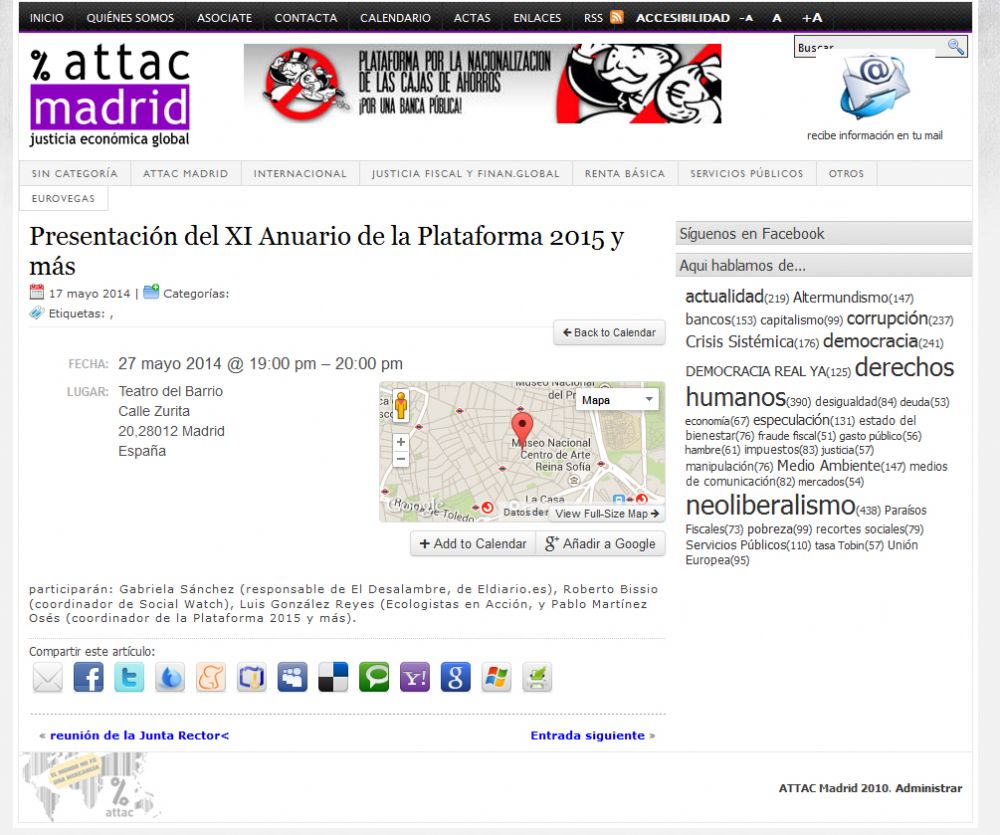
Task: Select the EUROVEGAS category tab
Action: pos(63,198)
